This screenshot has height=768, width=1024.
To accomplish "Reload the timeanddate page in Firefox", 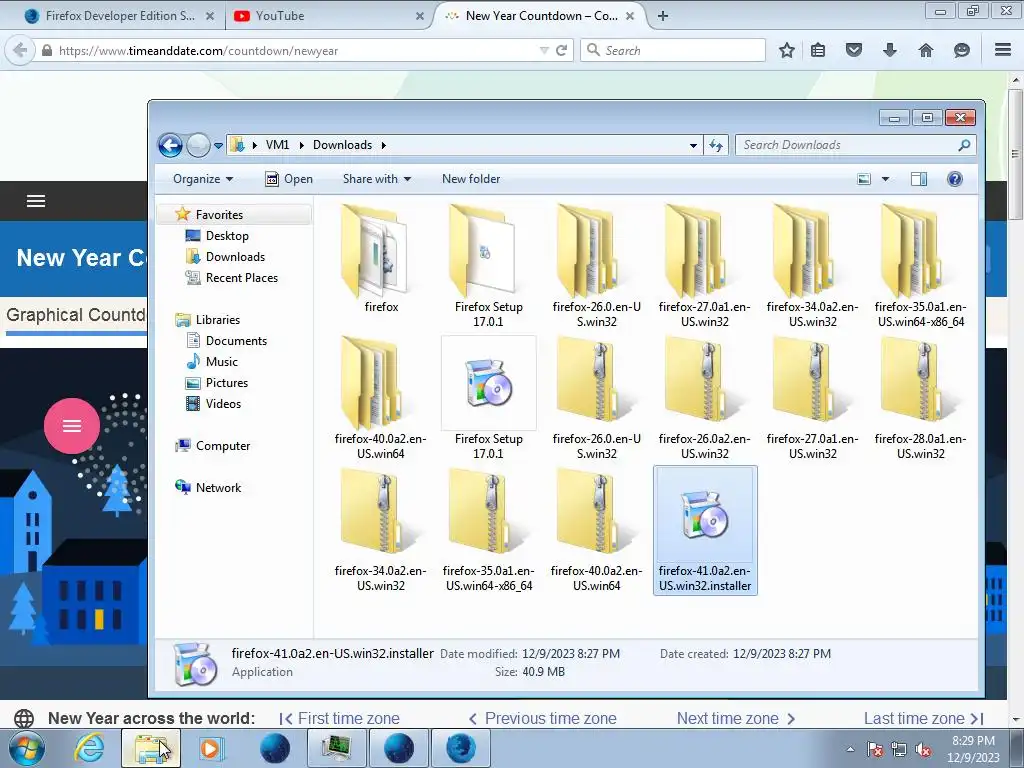I will pyautogui.click(x=561, y=50).
